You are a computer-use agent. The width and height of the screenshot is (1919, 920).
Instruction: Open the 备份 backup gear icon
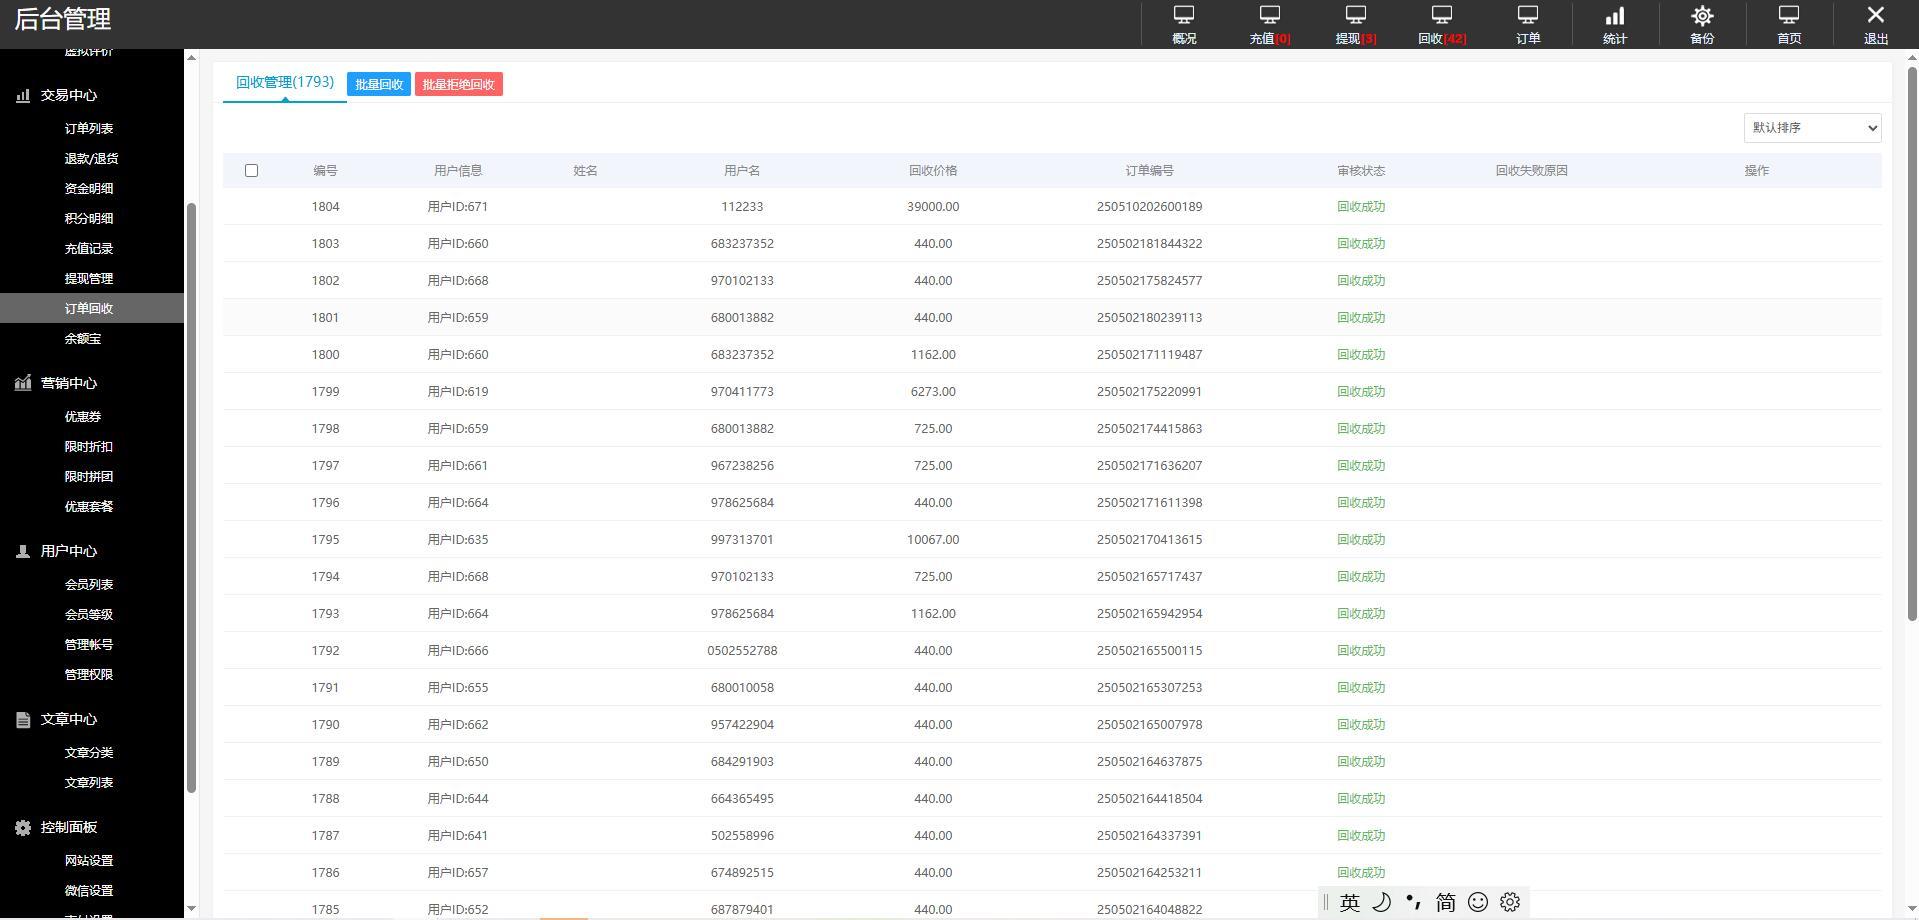coord(1702,15)
